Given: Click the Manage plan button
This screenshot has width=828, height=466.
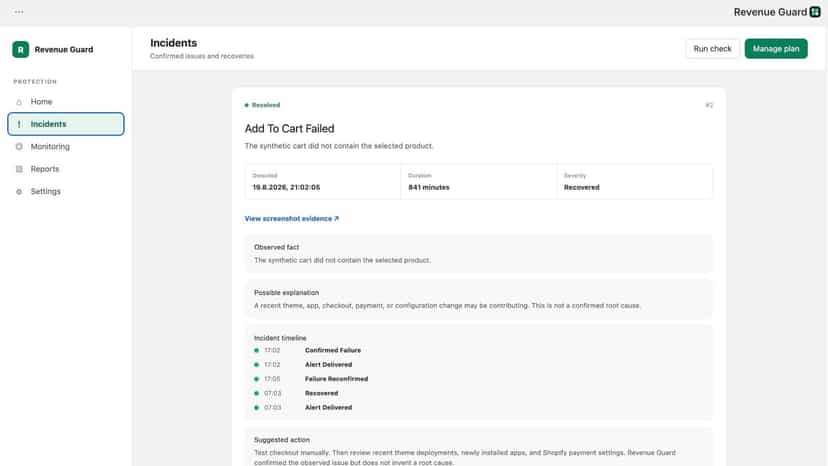Looking at the screenshot, I should pos(776,49).
